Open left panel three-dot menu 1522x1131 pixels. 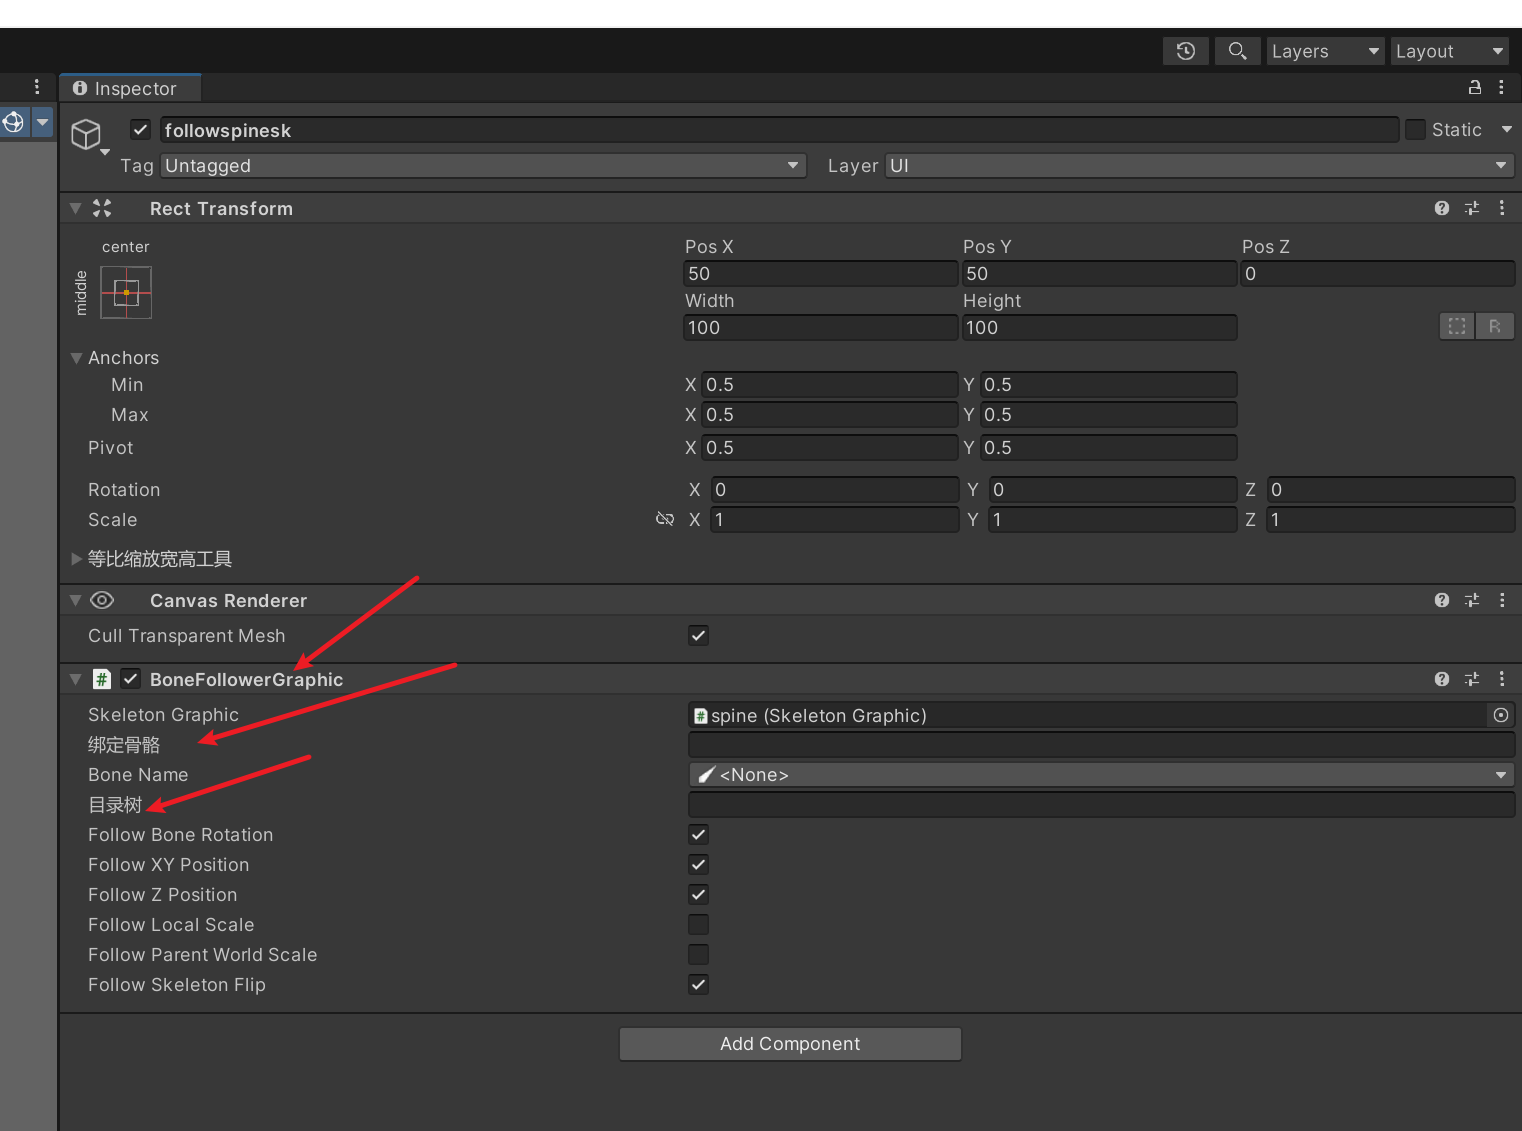[x=37, y=87]
